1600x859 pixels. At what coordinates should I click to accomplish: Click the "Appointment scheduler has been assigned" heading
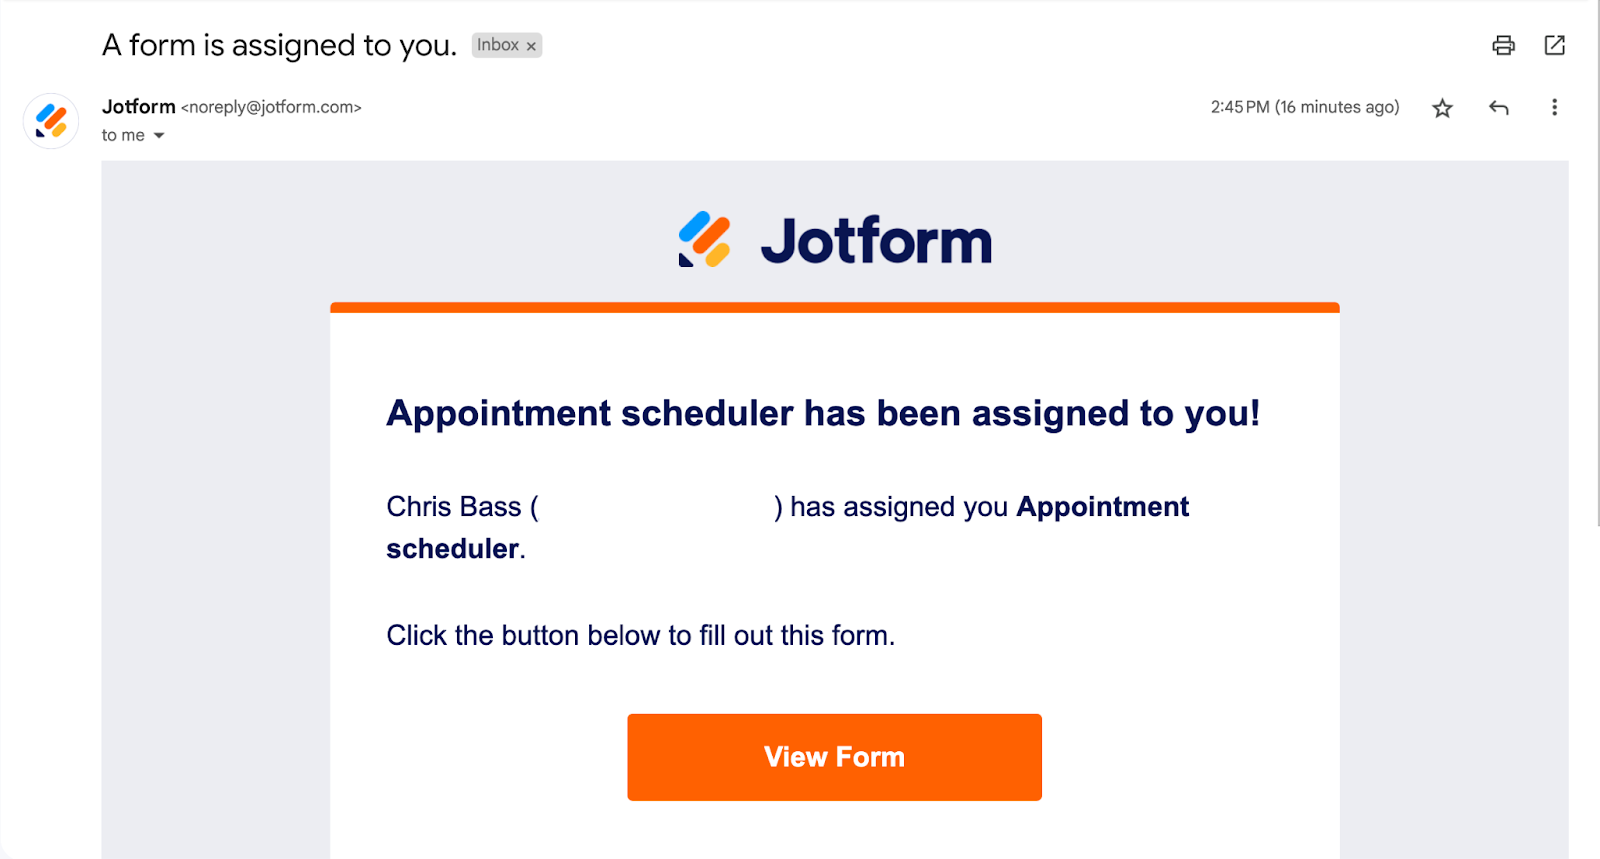(x=822, y=413)
